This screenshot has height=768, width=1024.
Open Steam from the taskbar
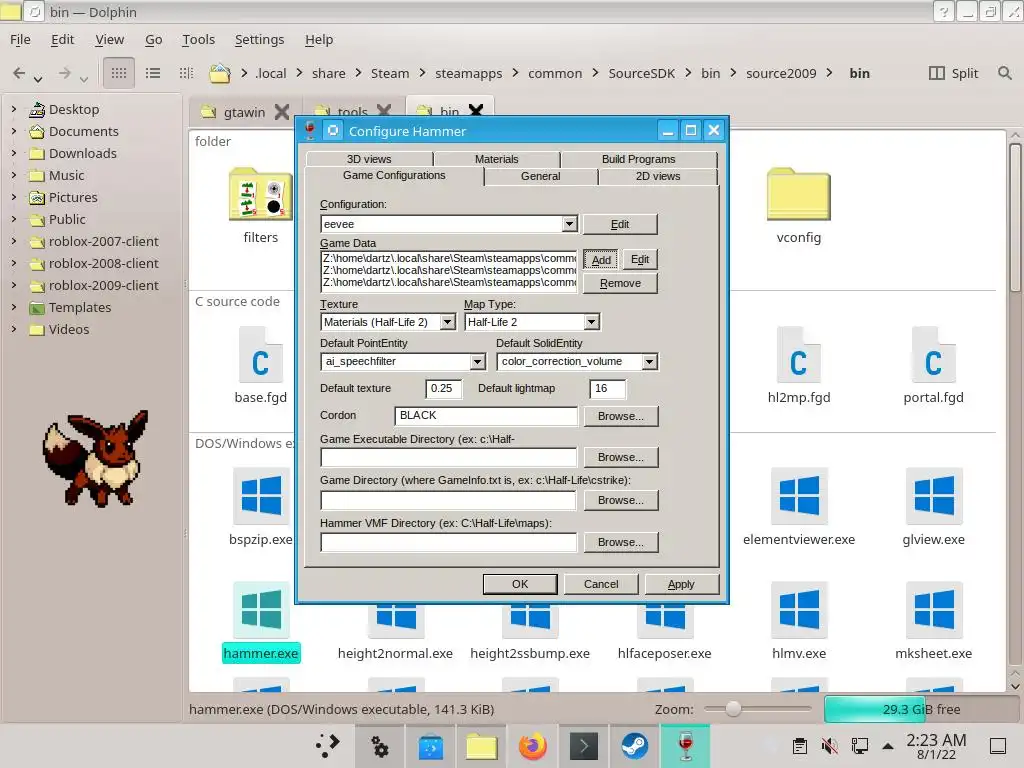pyautogui.click(x=634, y=746)
